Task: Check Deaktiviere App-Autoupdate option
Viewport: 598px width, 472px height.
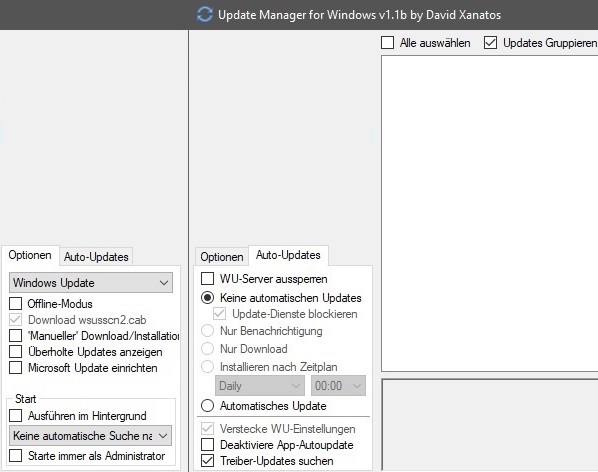Action: (207, 445)
